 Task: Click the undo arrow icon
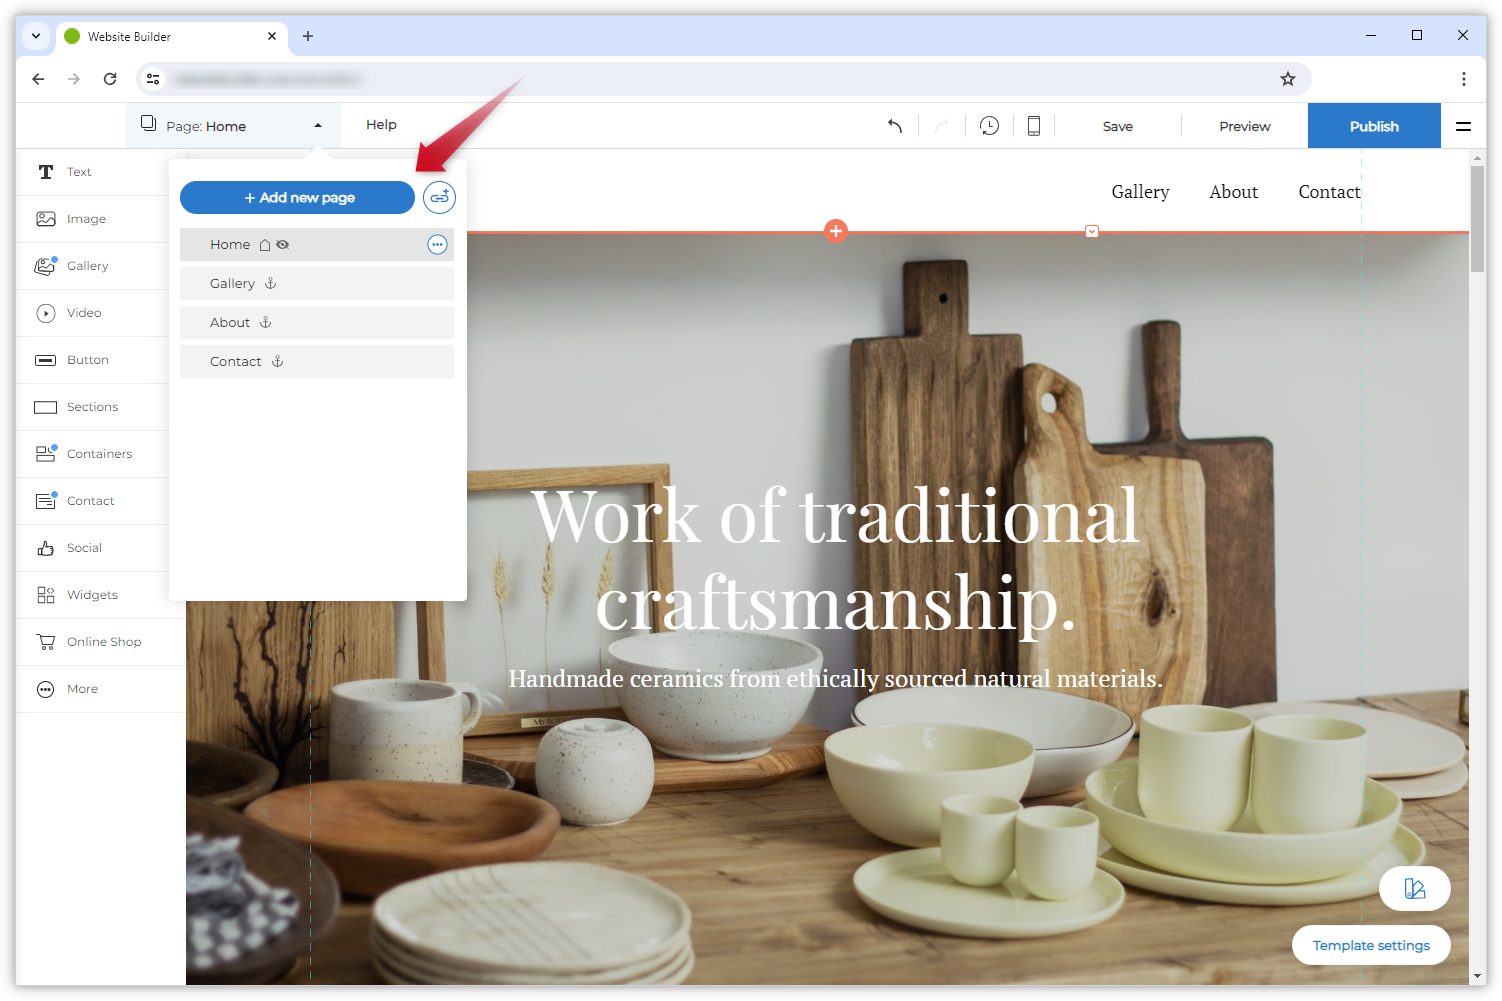pyautogui.click(x=895, y=126)
